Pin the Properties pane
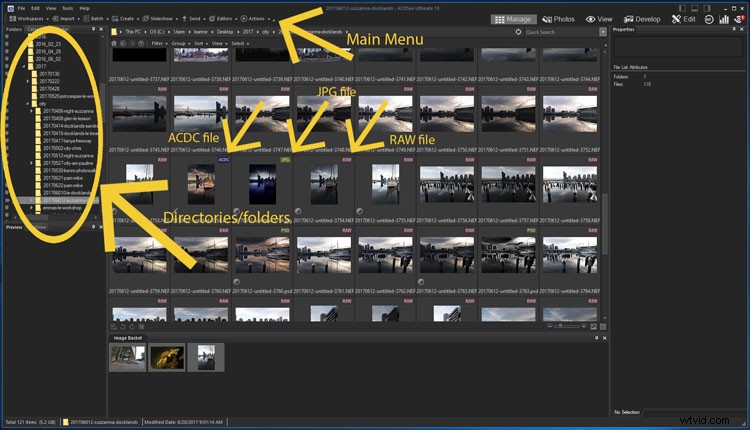 point(734,29)
